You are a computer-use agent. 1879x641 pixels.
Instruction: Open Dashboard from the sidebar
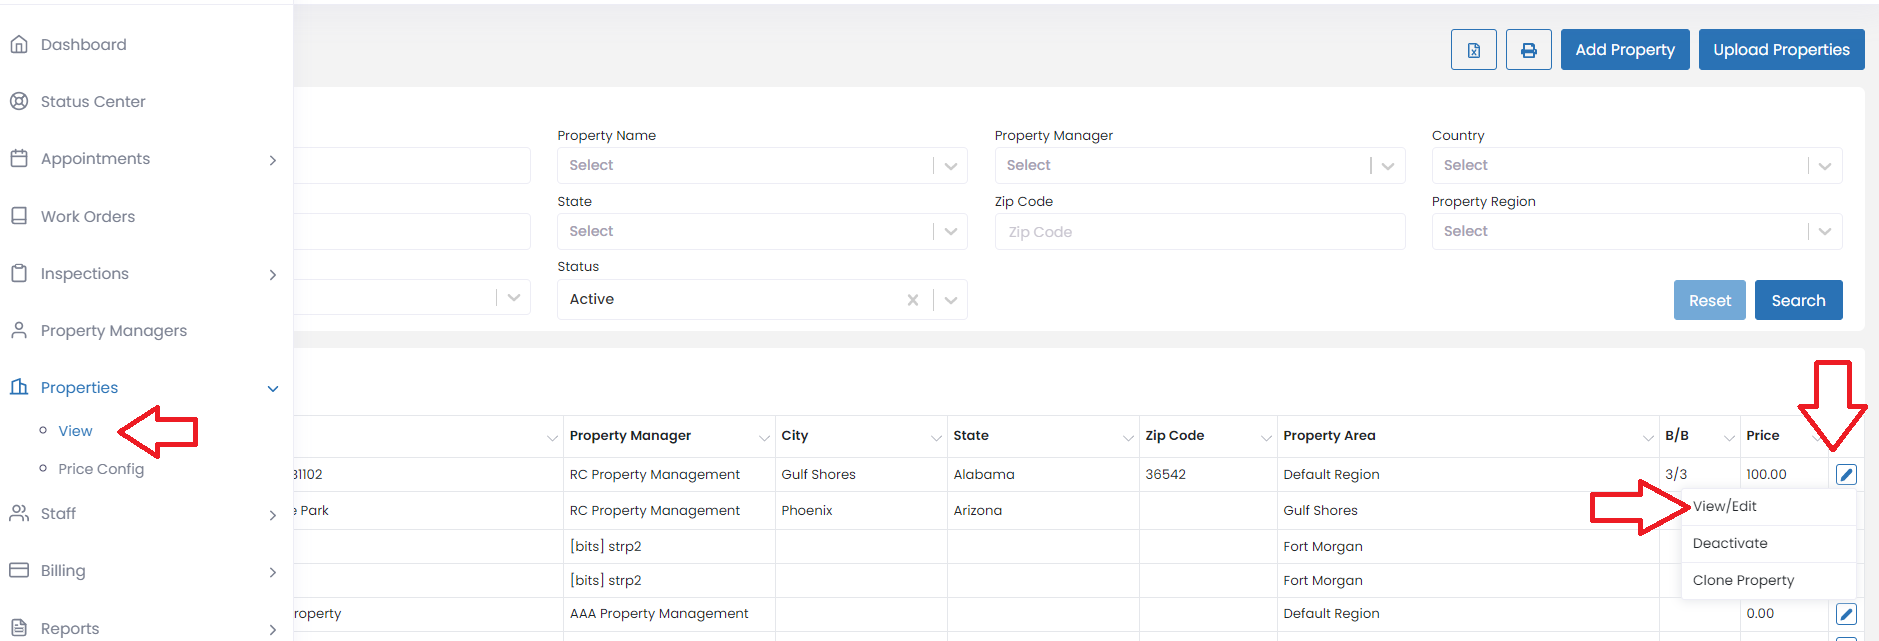click(83, 45)
